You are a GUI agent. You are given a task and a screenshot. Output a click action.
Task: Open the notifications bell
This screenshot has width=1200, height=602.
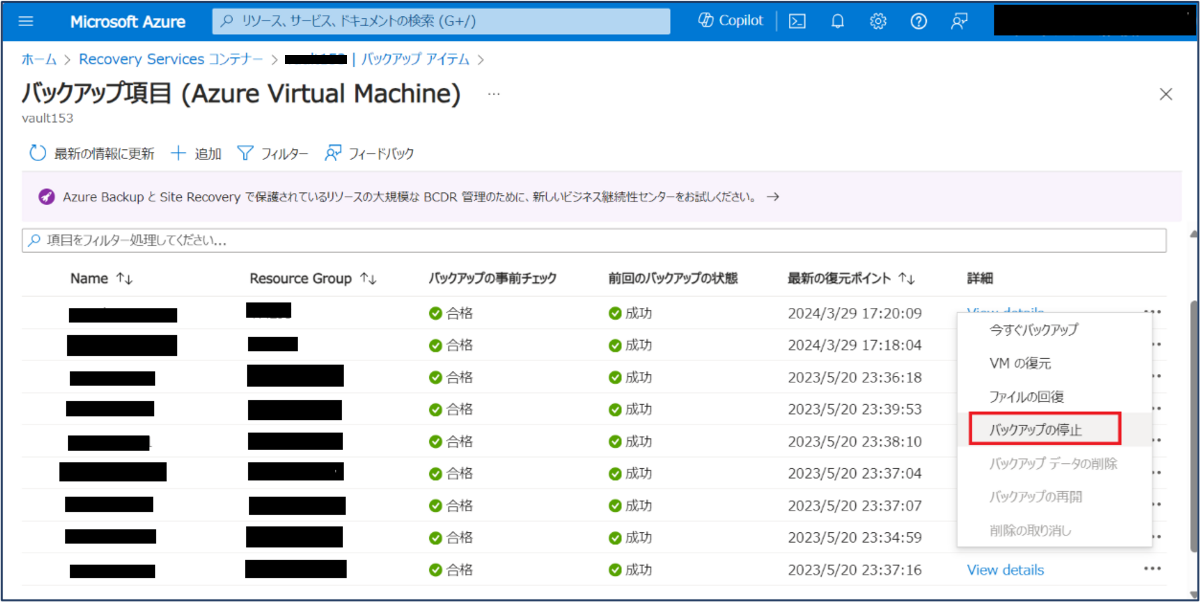(838, 21)
